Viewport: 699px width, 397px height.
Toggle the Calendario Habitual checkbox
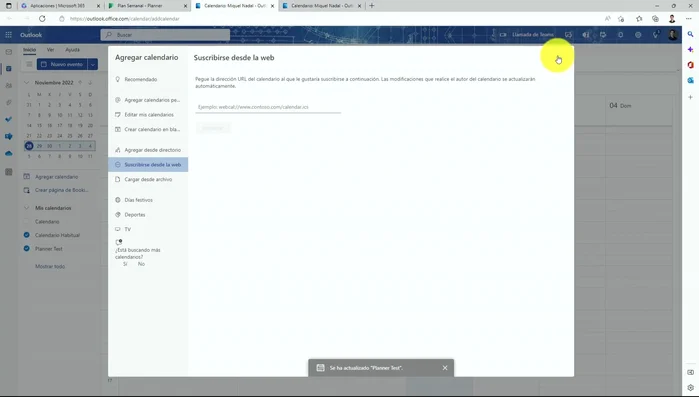(27, 235)
